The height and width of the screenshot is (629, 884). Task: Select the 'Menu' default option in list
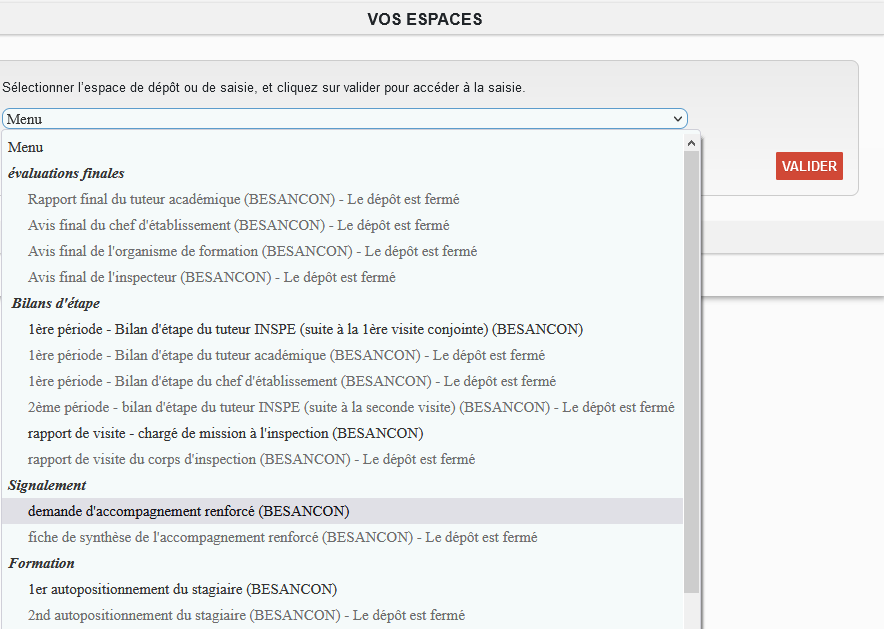[25, 147]
